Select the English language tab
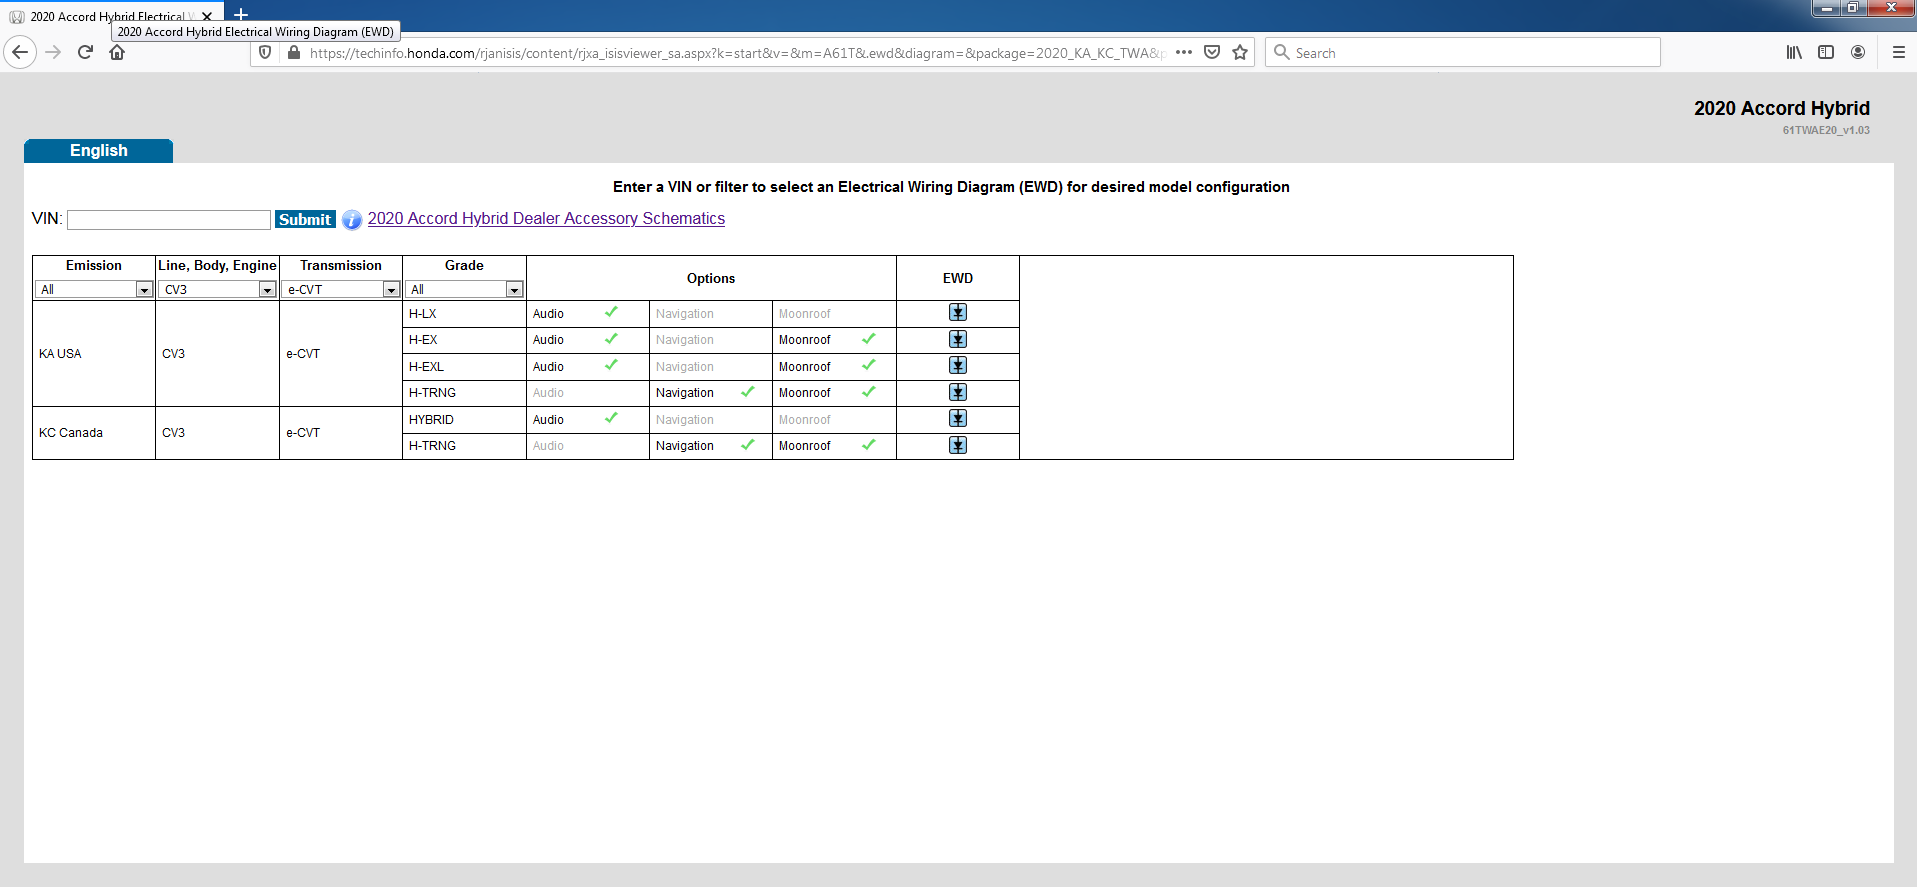1917x887 pixels. [x=98, y=151]
